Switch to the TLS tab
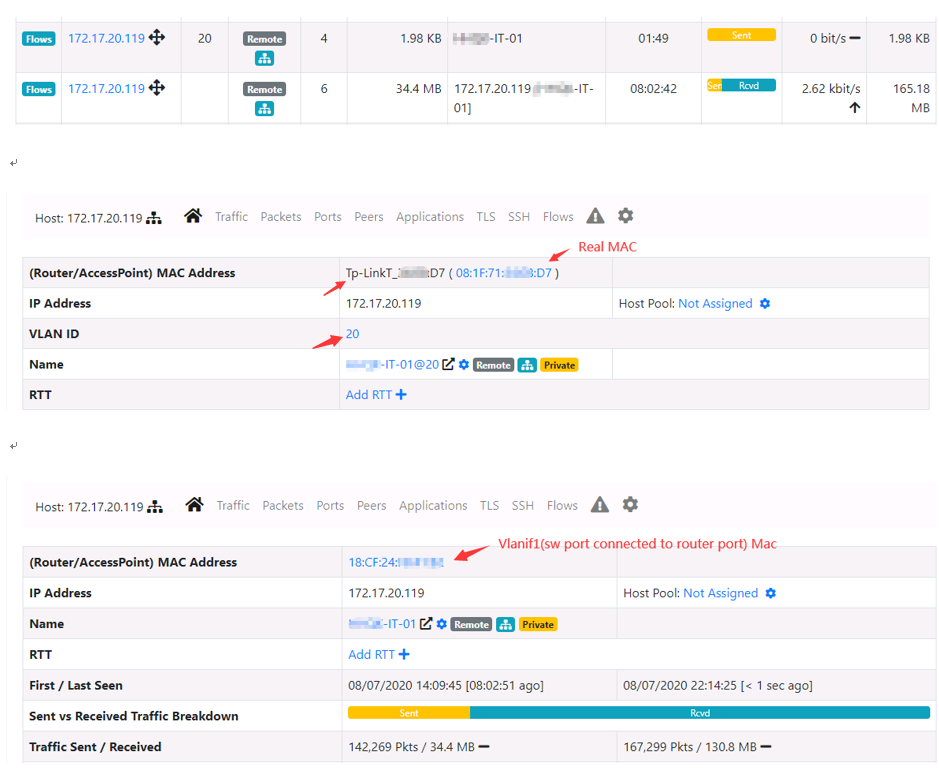This screenshot has height=784, width=939. pos(487,216)
